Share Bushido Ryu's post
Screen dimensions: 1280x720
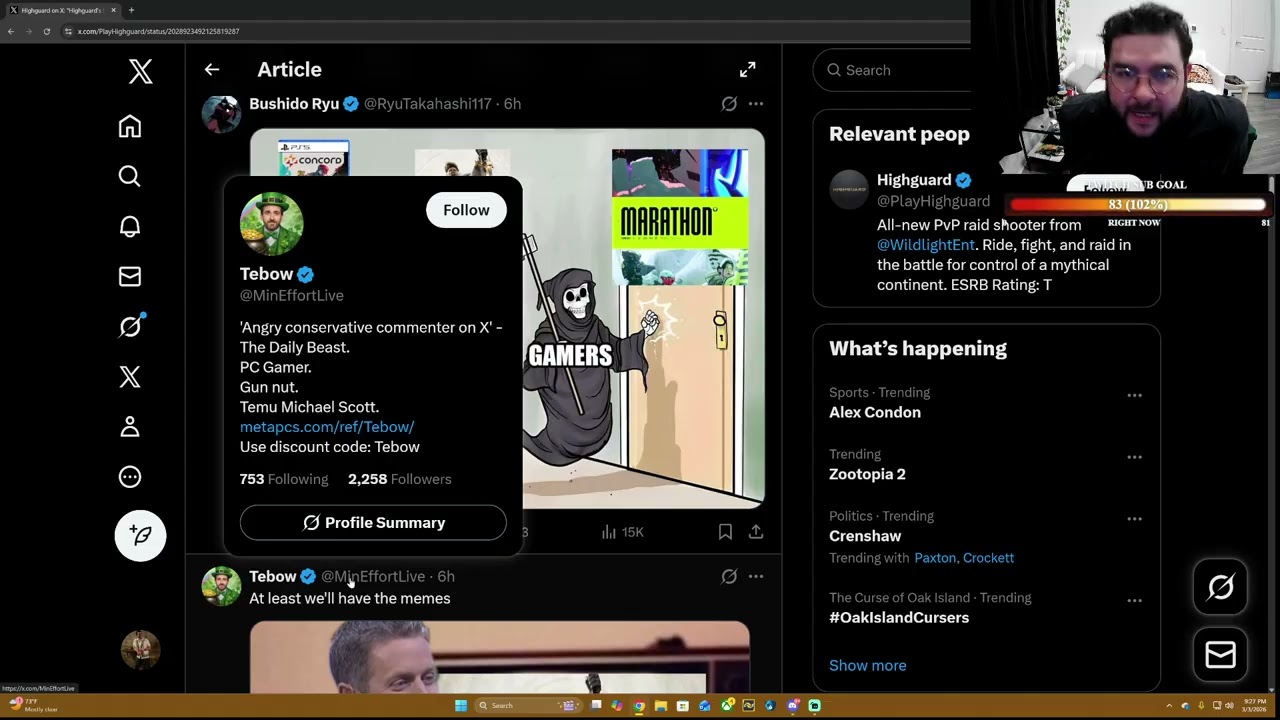point(756,532)
